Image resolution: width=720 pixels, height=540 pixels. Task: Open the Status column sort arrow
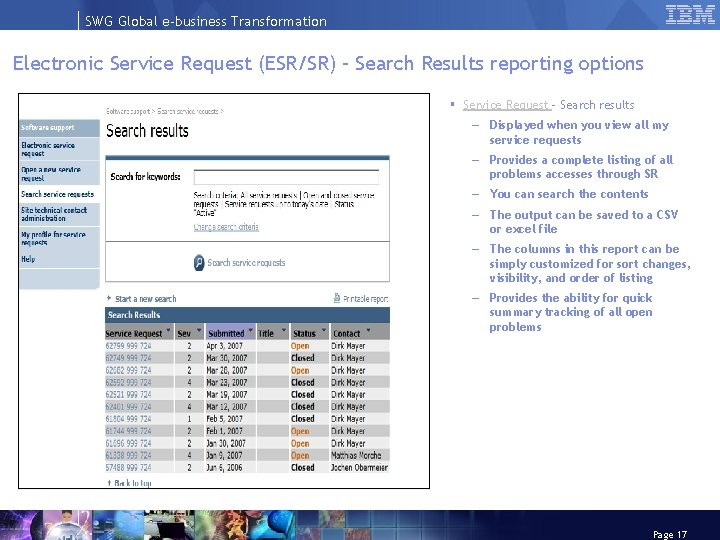324,330
